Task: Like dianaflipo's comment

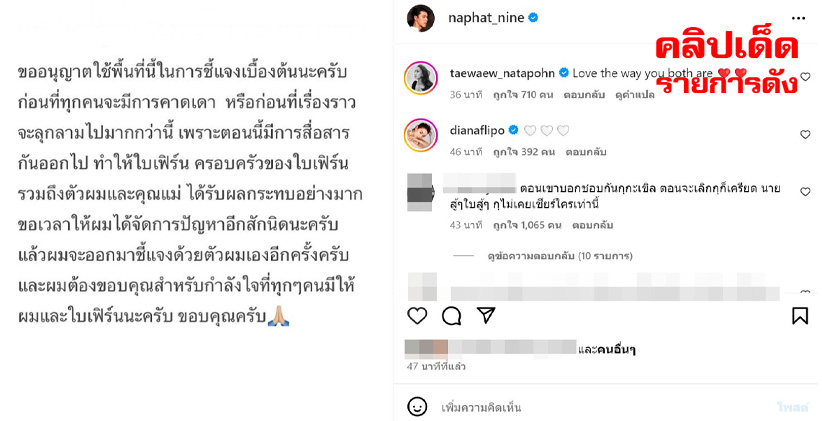Action: 805,135
